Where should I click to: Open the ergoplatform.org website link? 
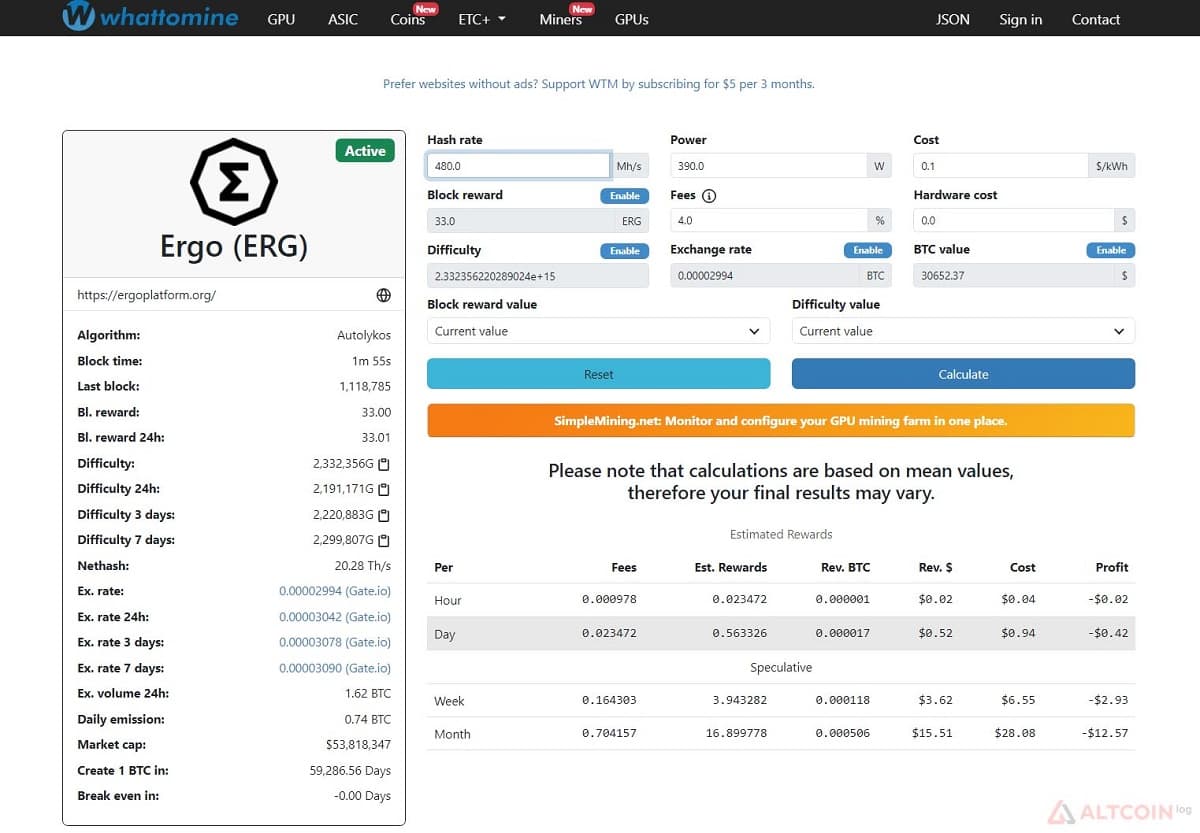[x=147, y=295]
